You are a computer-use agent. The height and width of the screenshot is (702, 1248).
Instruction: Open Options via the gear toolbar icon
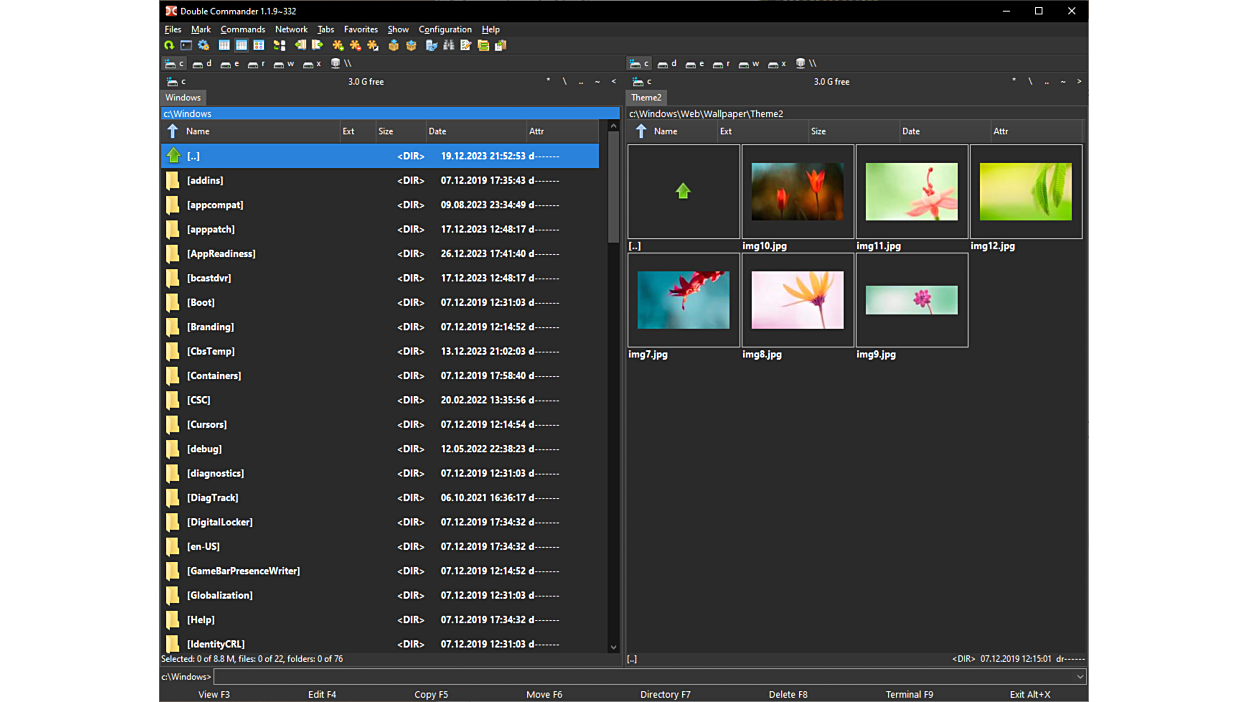coord(203,46)
